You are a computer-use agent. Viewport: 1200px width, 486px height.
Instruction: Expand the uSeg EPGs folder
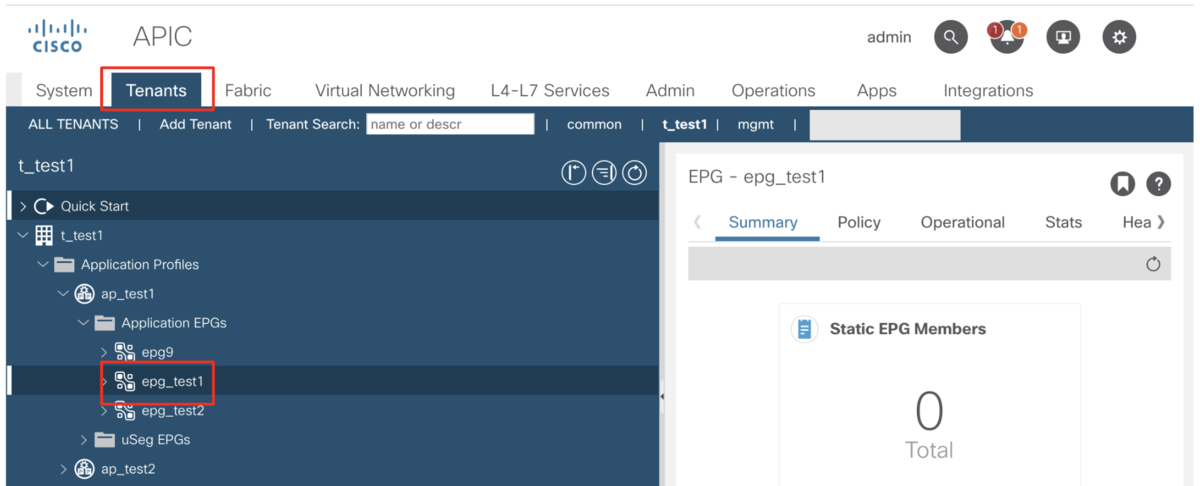84,440
